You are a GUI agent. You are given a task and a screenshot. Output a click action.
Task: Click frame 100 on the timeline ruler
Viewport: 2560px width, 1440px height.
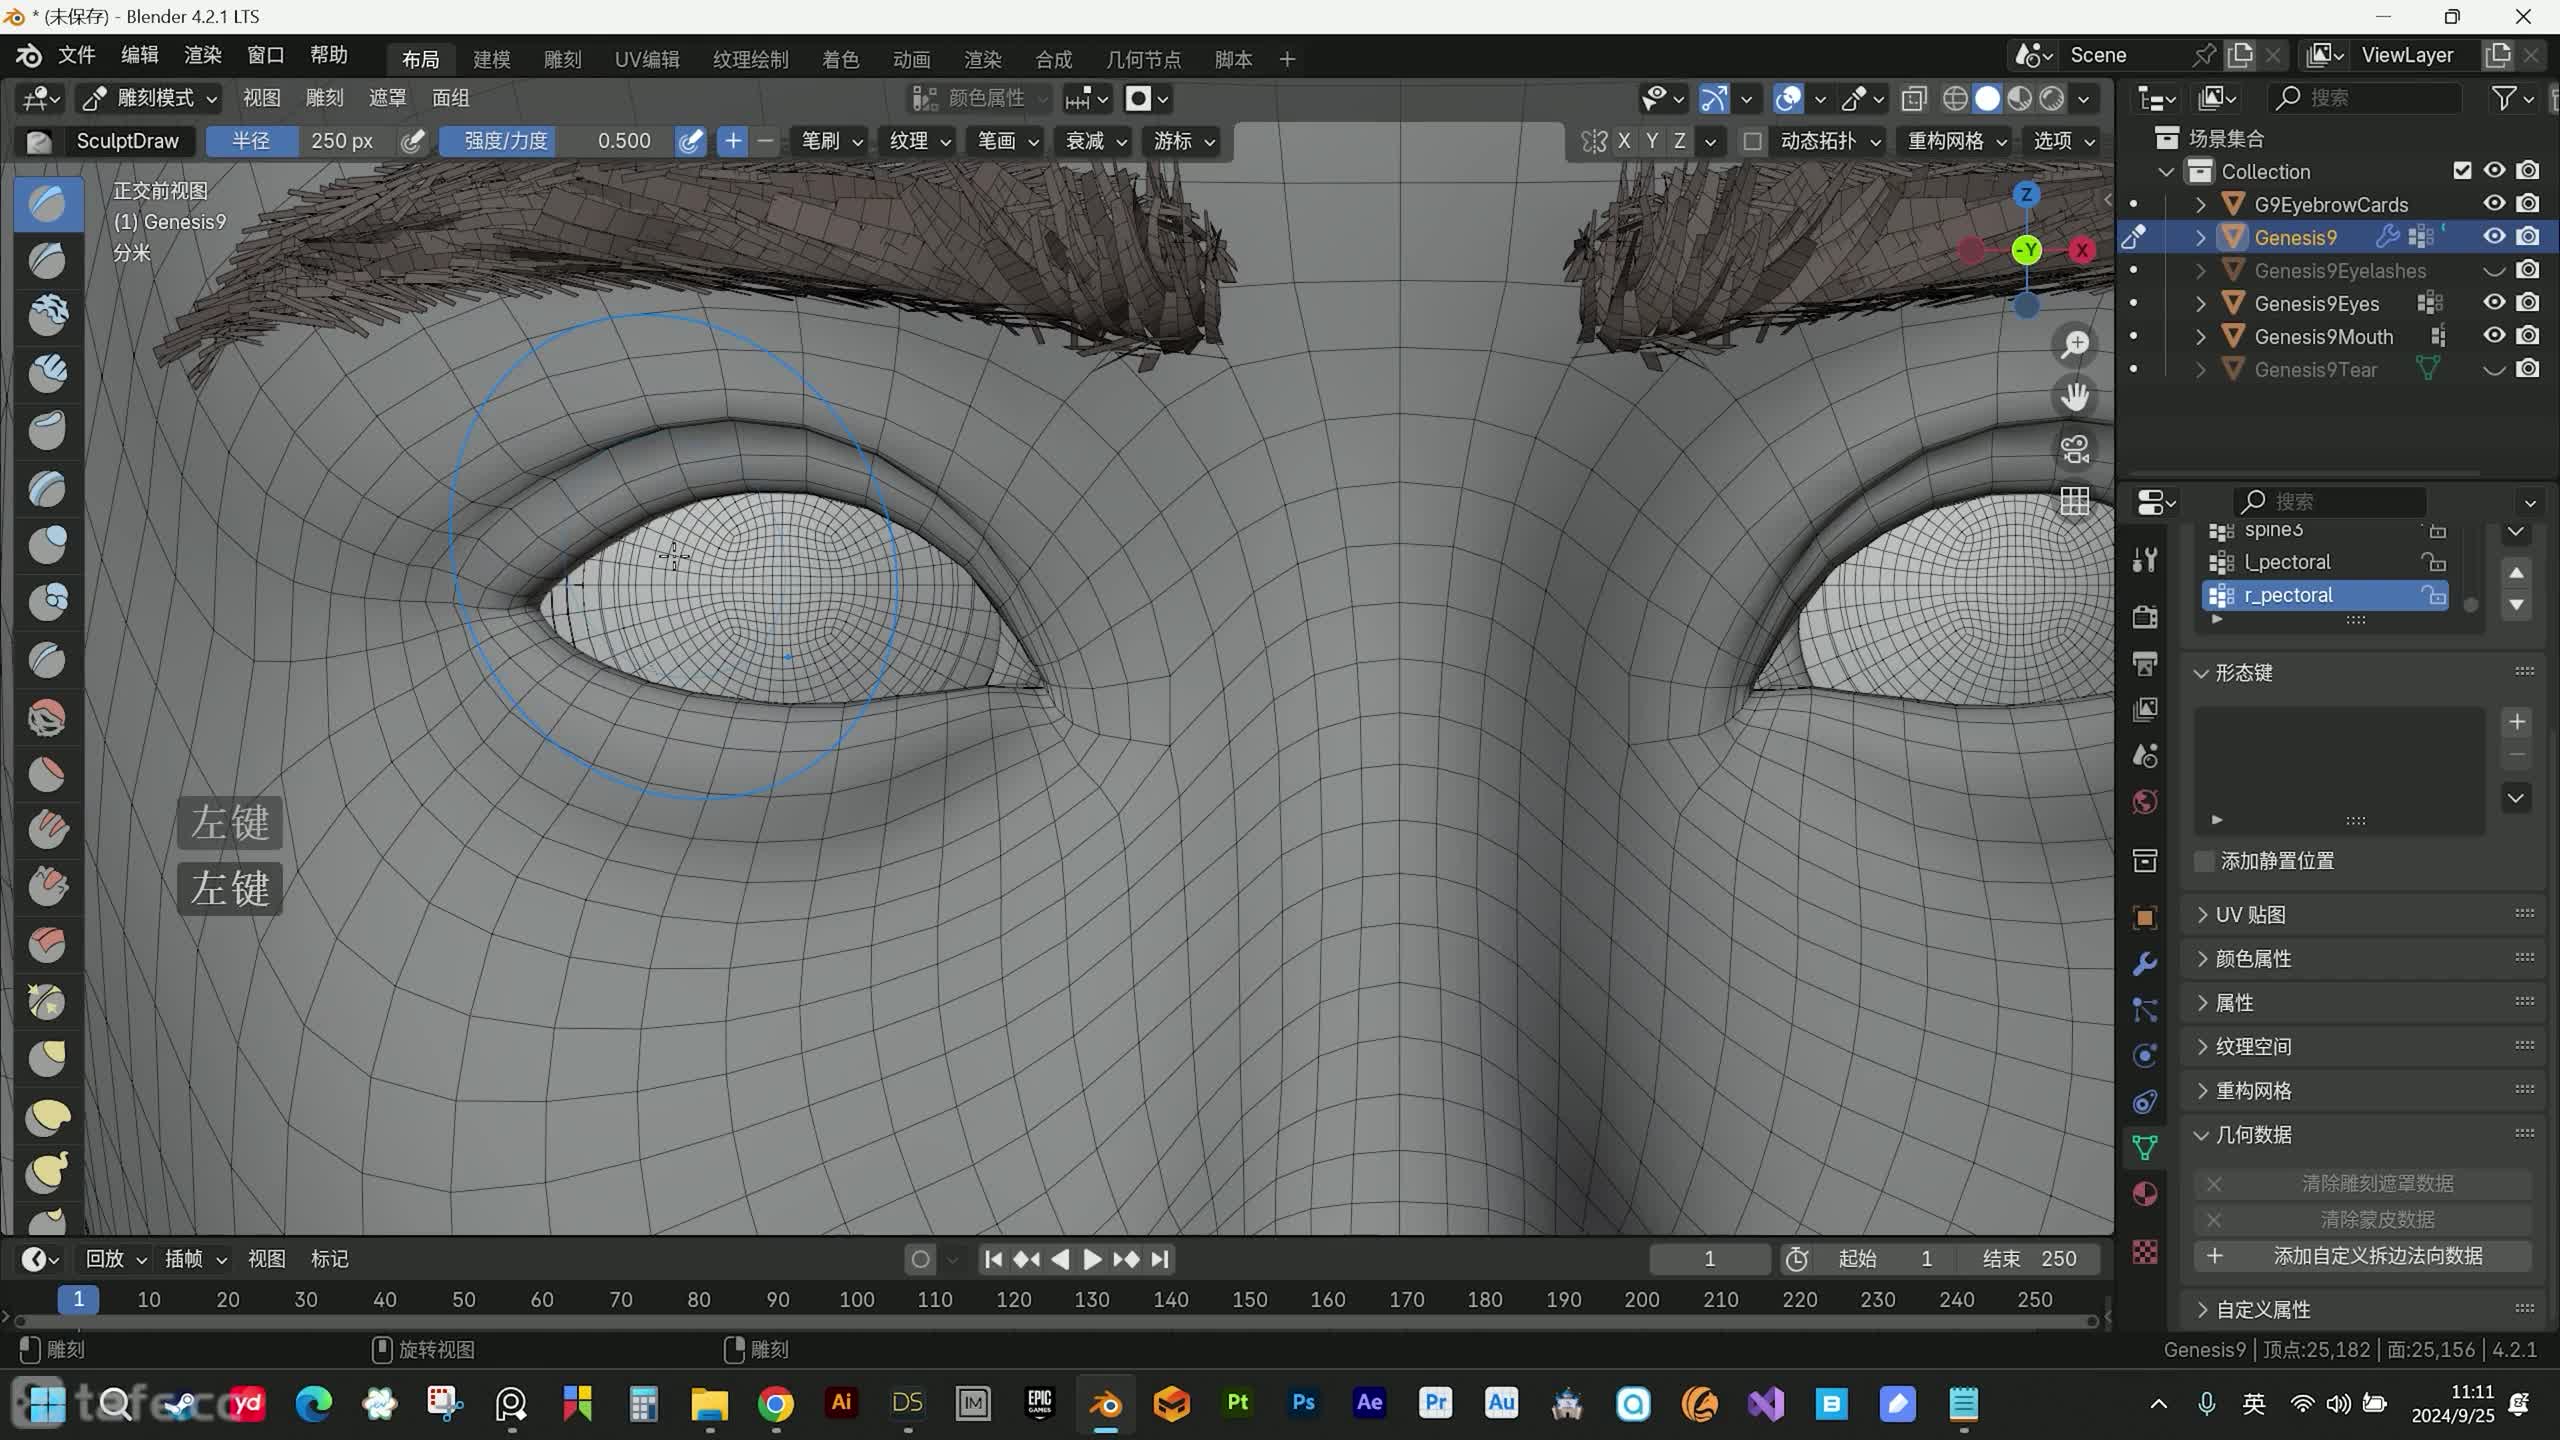(856, 1299)
